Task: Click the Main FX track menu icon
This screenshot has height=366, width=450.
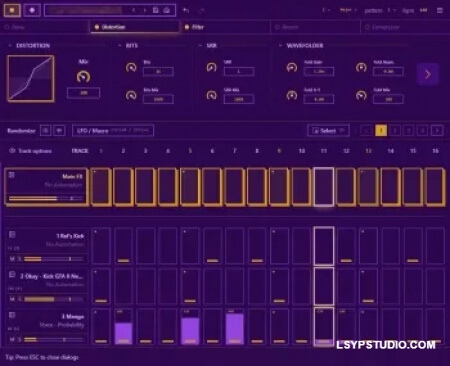Action: coord(12,175)
